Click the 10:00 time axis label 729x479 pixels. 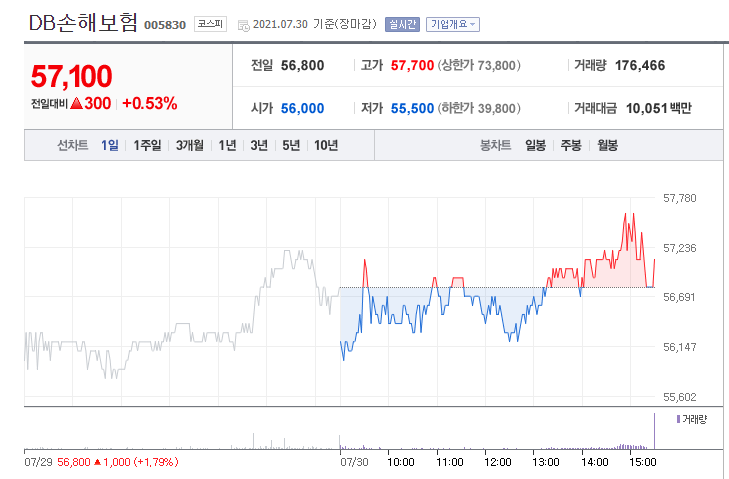(x=401, y=462)
